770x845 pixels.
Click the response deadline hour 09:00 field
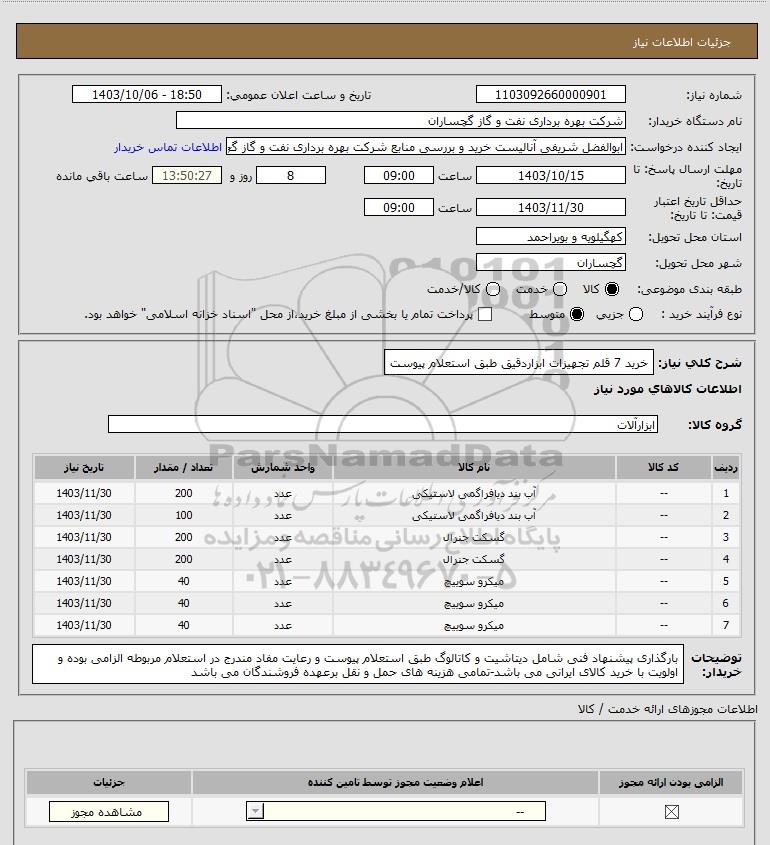[399, 176]
